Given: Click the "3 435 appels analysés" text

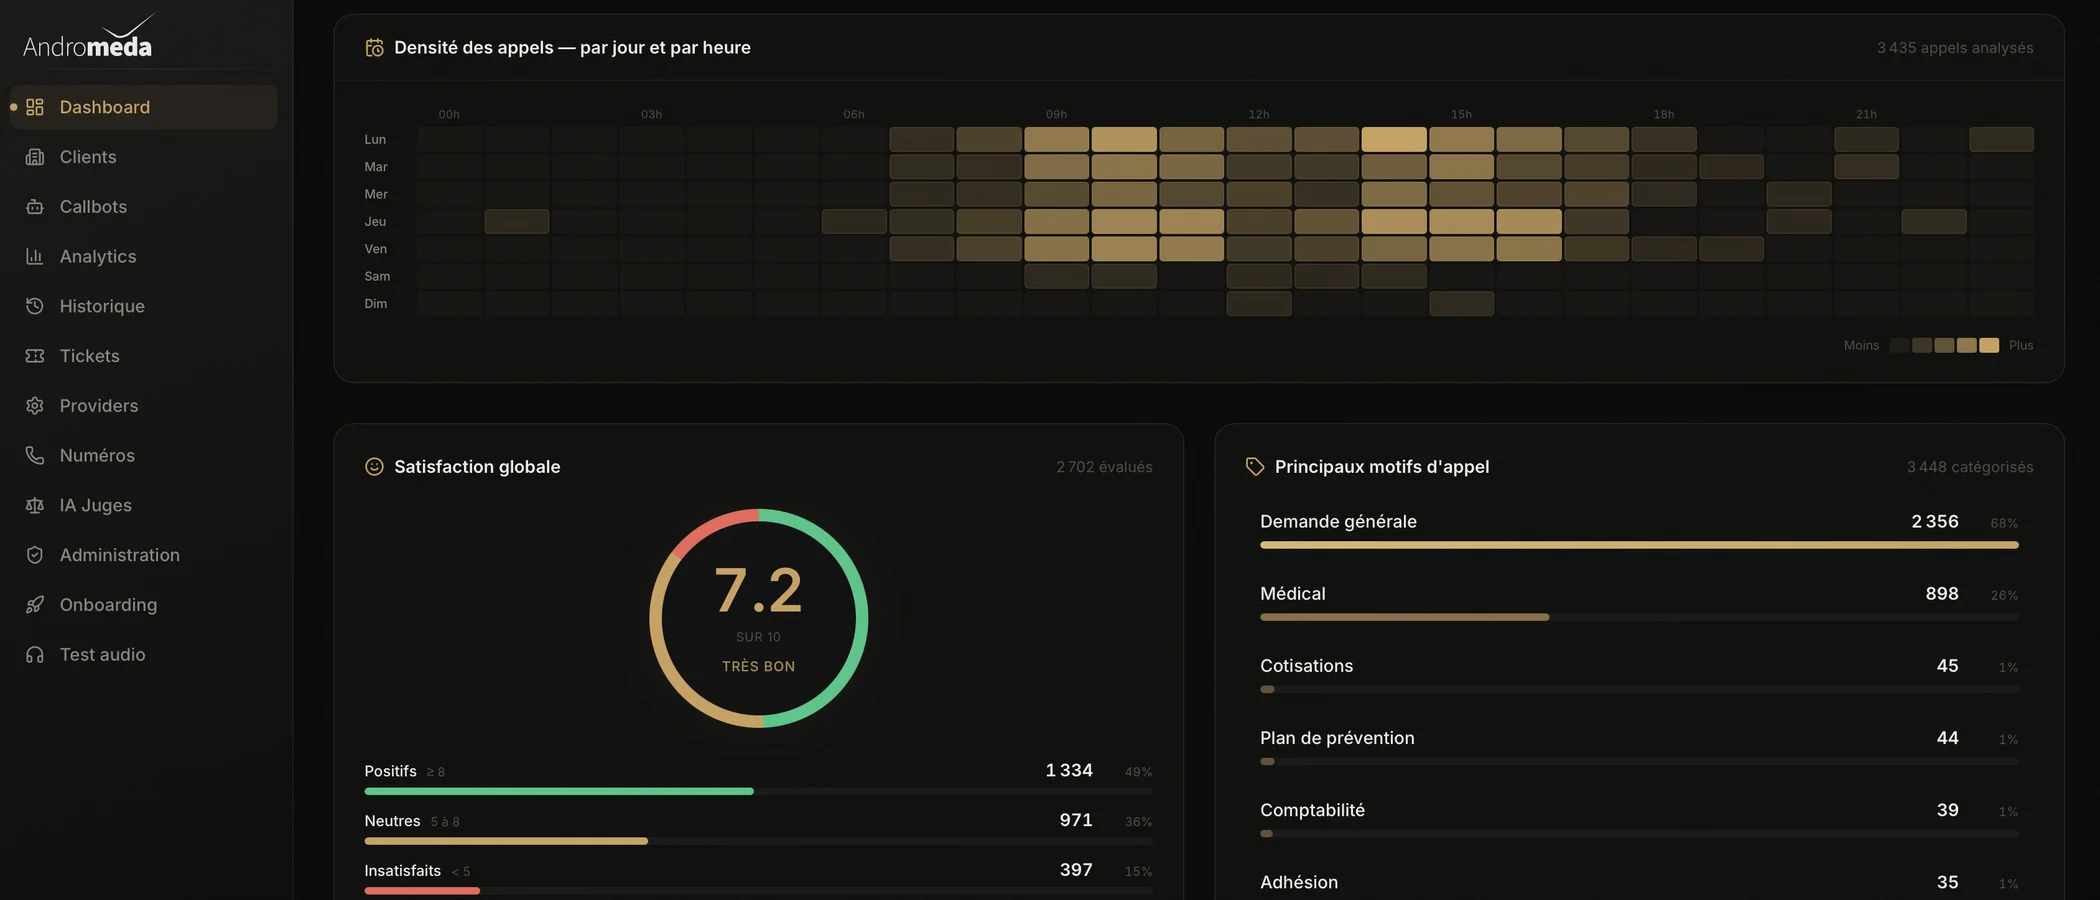Looking at the screenshot, I should pyautogui.click(x=1955, y=47).
